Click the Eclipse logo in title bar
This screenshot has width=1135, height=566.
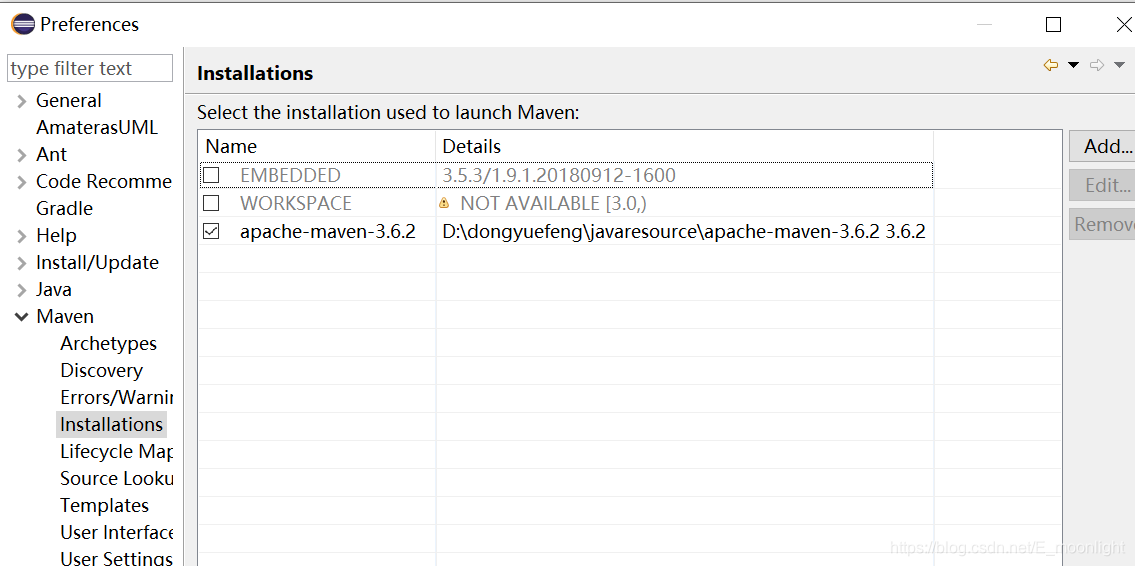pyautogui.click(x=23, y=25)
